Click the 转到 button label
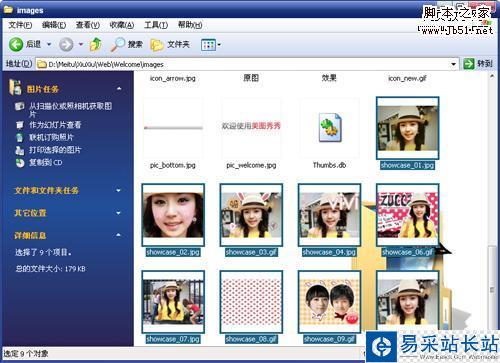500x363 pixels. [x=484, y=64]
